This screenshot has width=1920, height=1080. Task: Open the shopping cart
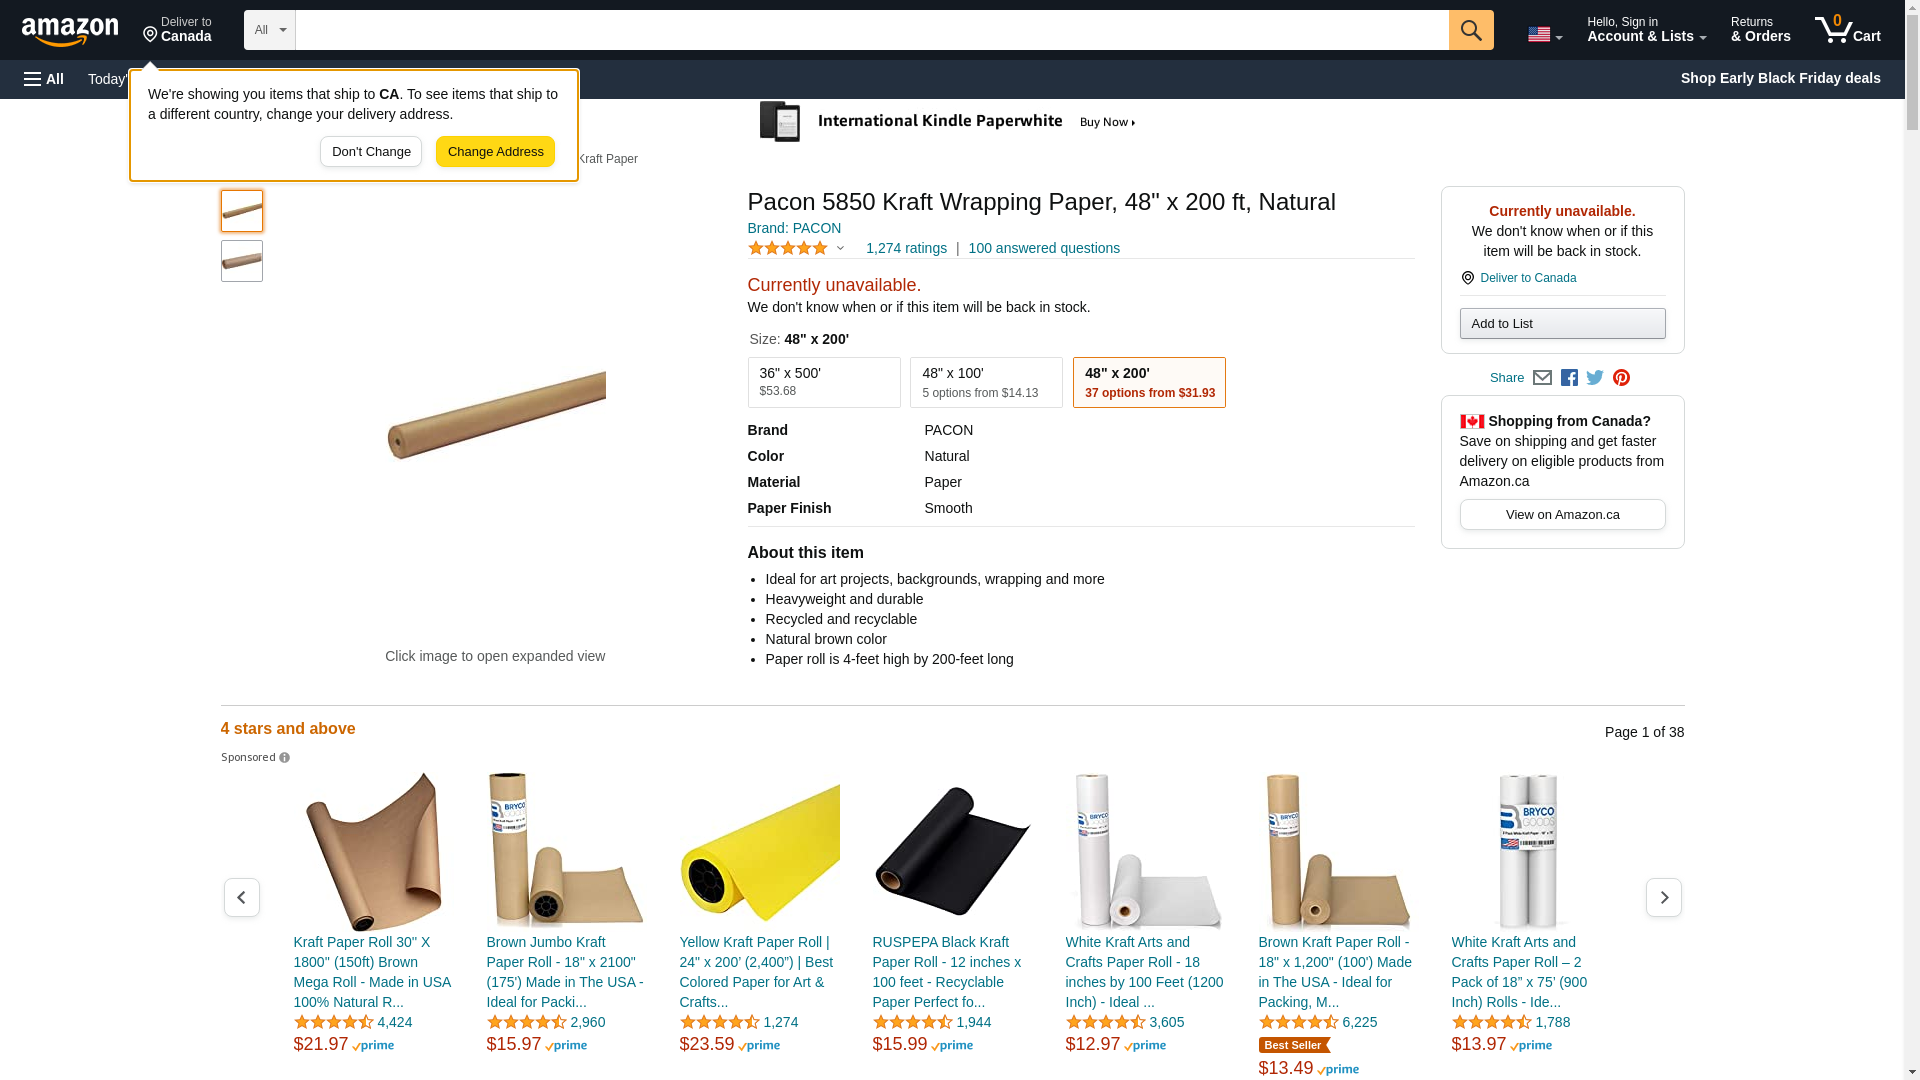click(x=1847, y=30)
